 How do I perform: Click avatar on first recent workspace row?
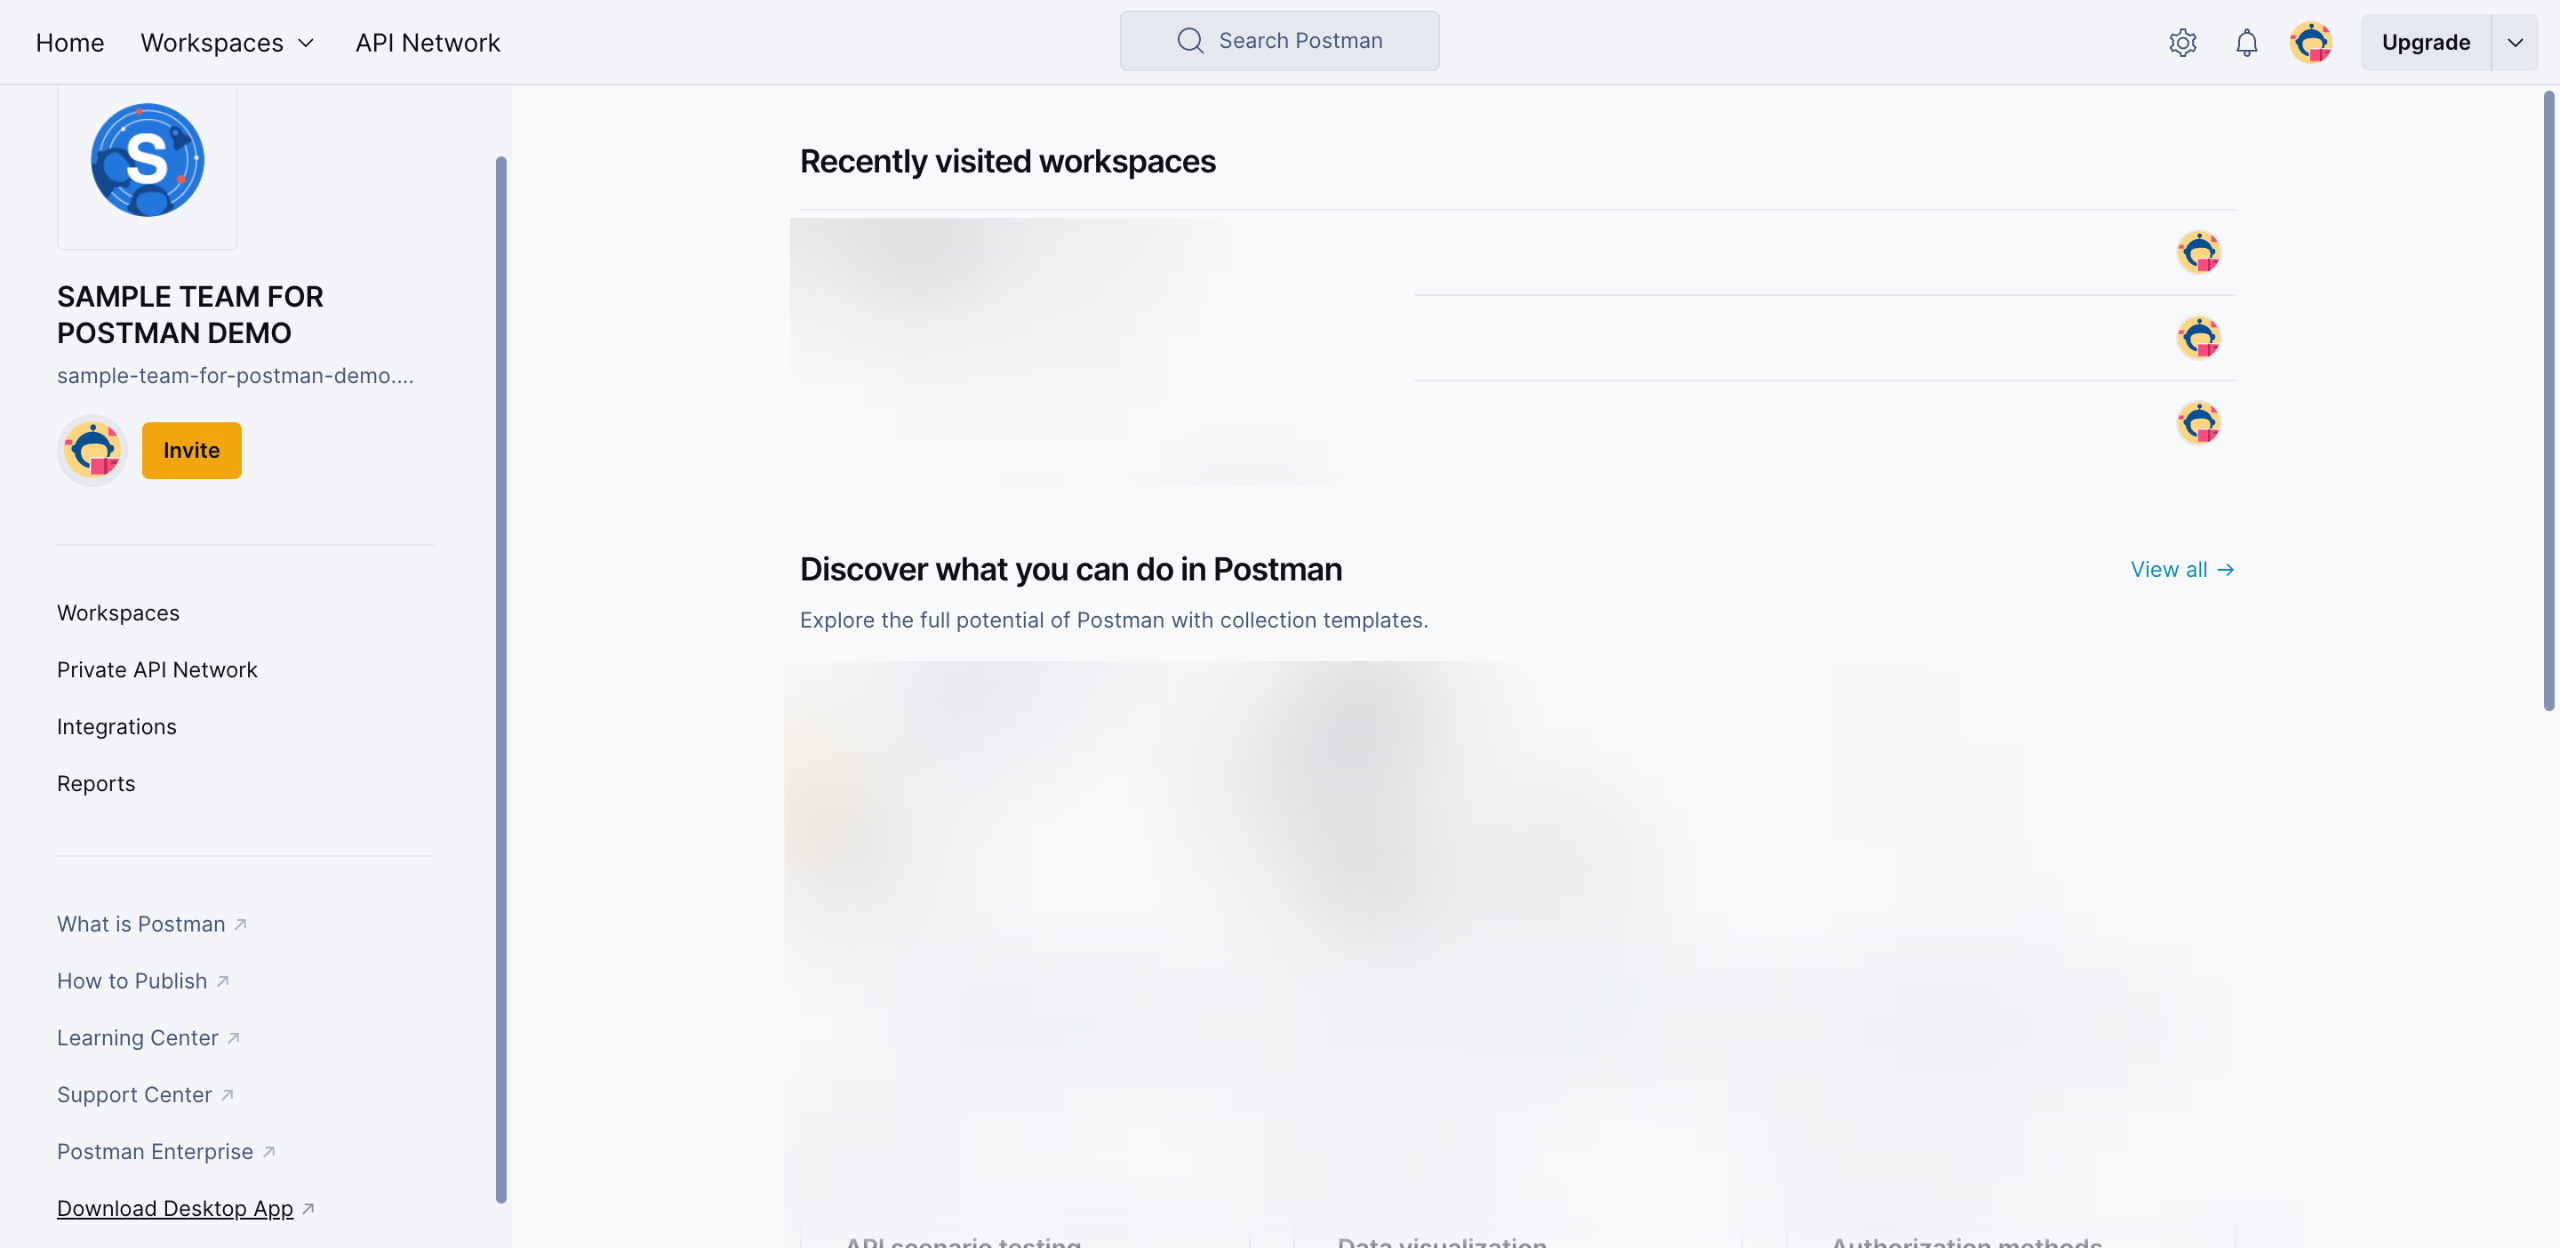(2198, 252)
